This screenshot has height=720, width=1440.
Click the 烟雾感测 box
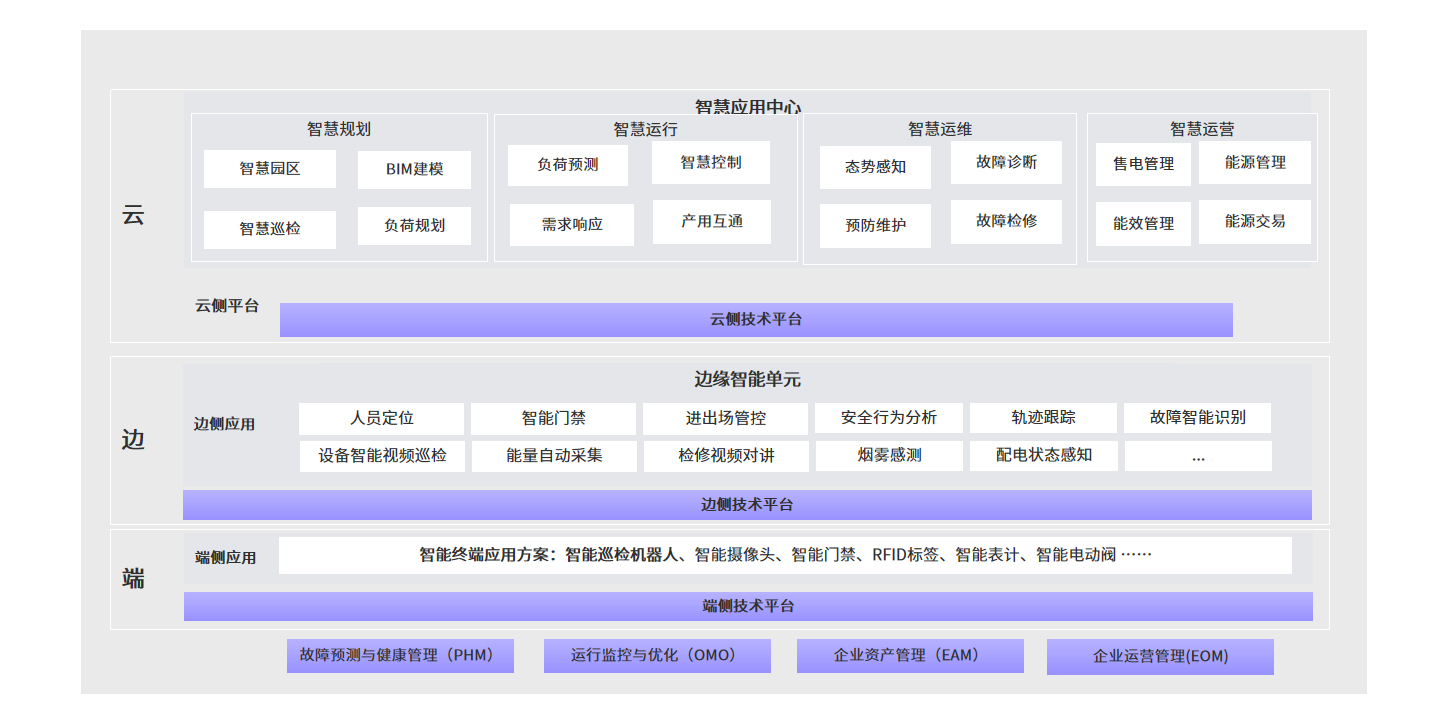[x=888, y=456]
